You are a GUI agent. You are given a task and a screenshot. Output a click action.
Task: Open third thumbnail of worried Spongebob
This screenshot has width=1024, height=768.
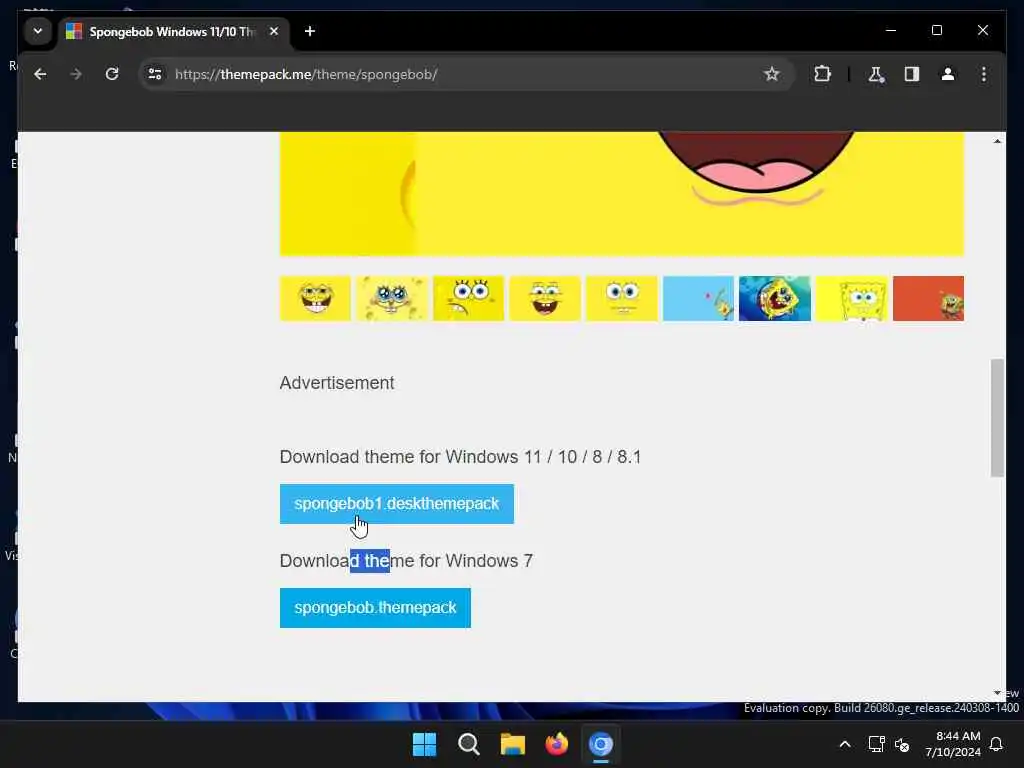(x=468, y=298)
